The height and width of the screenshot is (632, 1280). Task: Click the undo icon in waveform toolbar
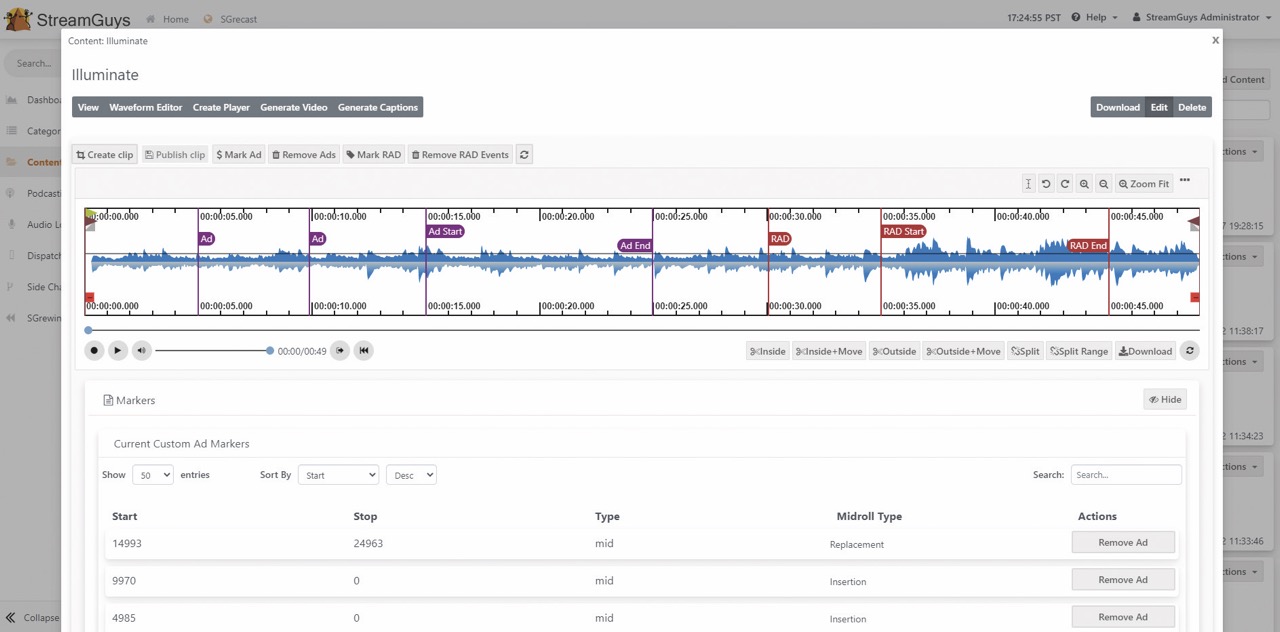click(x=1046, y=184)
